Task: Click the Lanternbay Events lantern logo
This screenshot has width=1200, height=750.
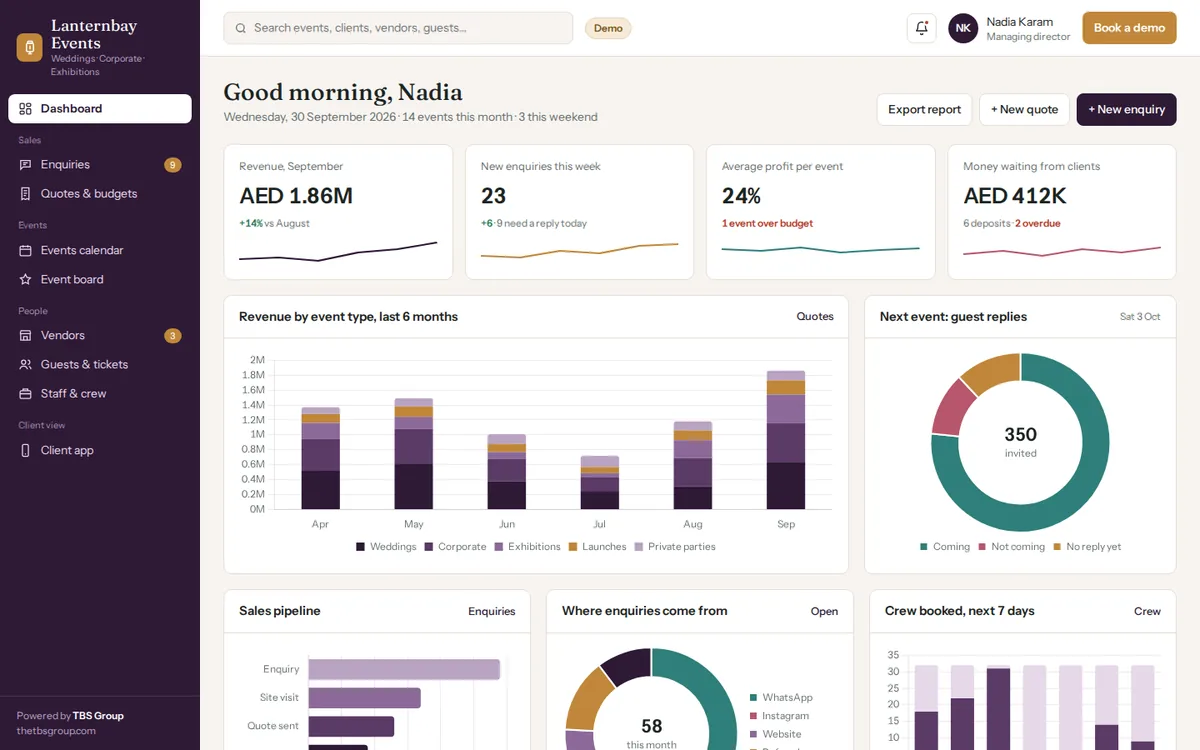Action: click(x=30, y=47)
